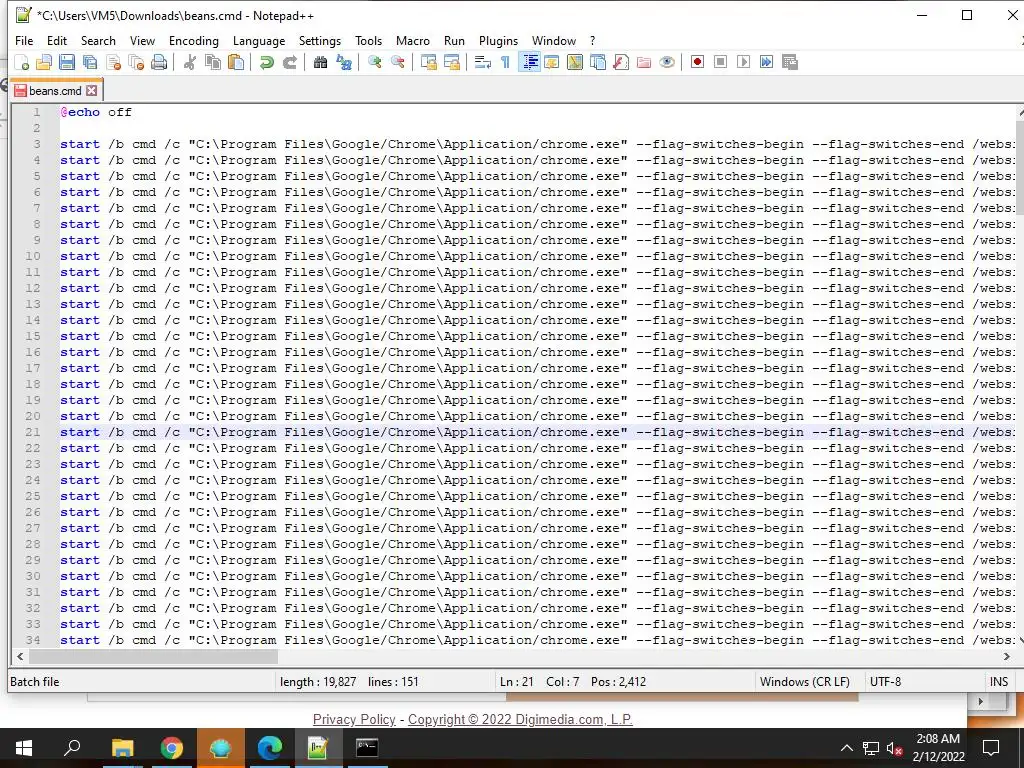Click the Save All toolbar icon
This screenshot has width=1024, height=768.
pyautogui.click(x=90, y=63)
